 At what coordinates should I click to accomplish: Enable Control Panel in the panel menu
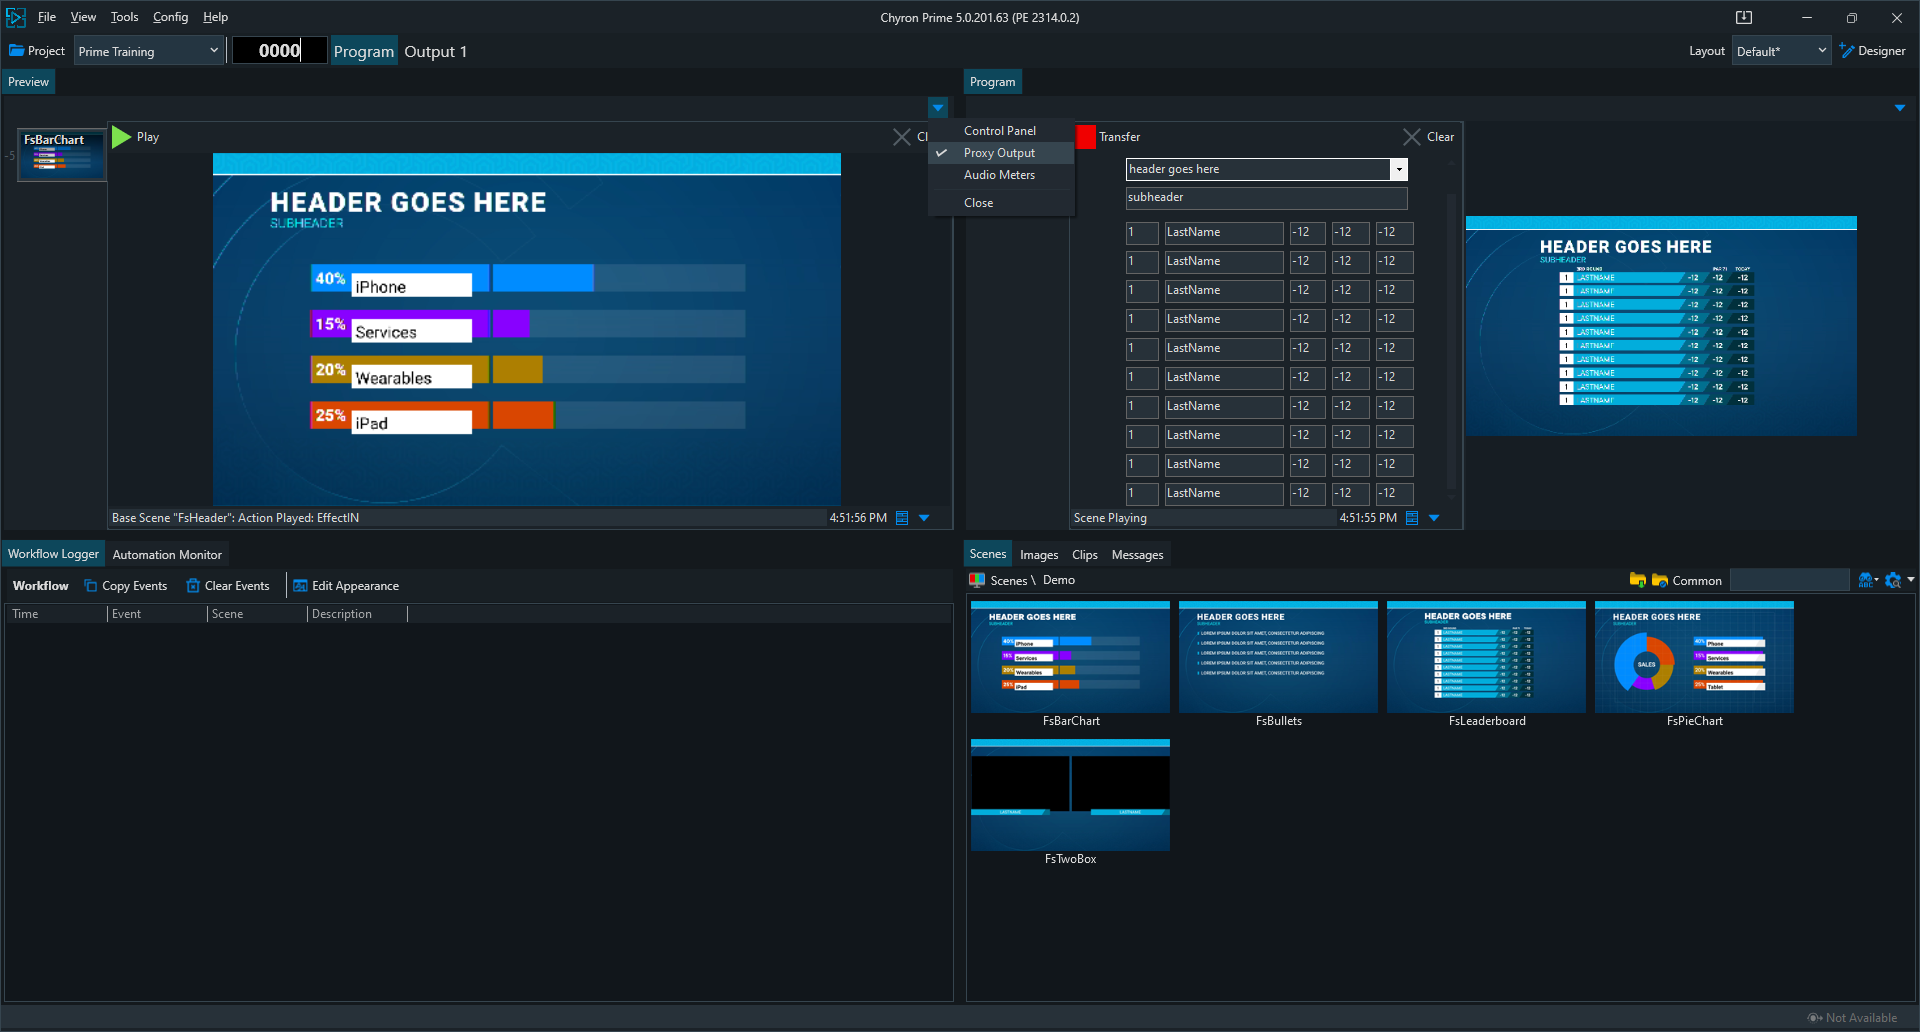coord(999,131)
